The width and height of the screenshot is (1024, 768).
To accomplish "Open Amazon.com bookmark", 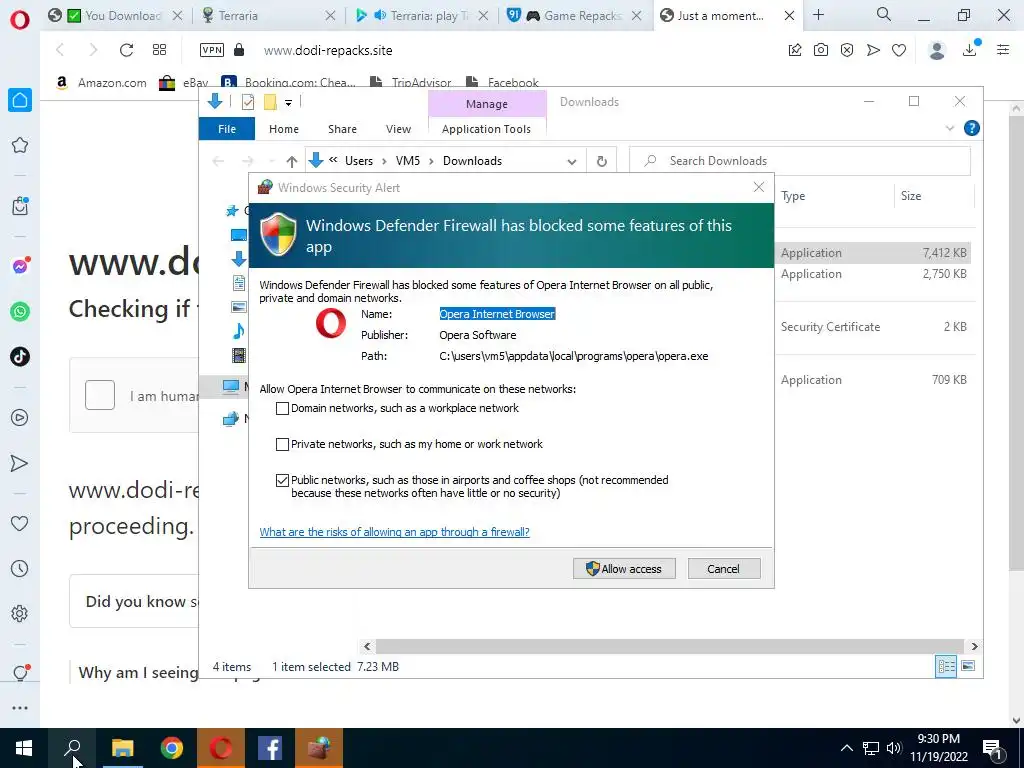I will tap(101, 82).
